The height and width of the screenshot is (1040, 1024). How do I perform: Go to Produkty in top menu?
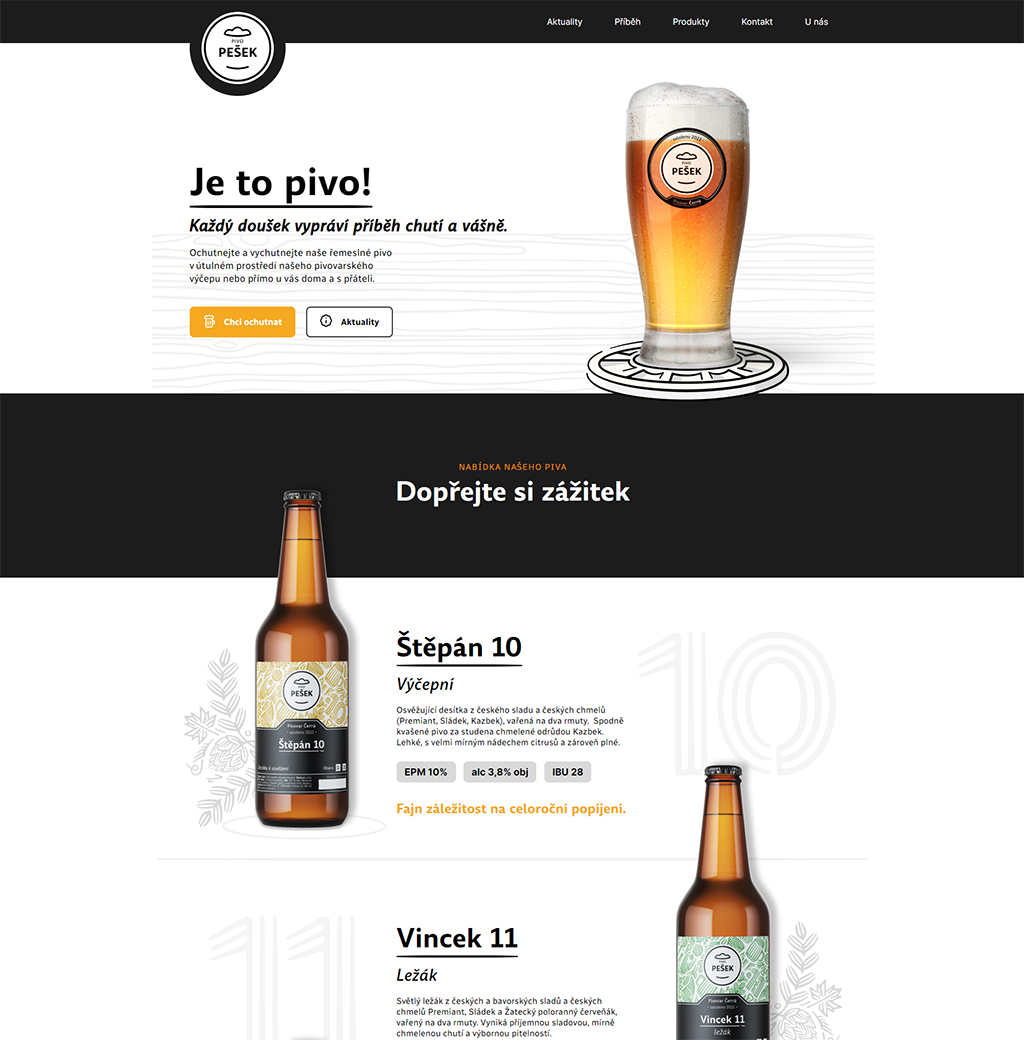click(691, 22)
